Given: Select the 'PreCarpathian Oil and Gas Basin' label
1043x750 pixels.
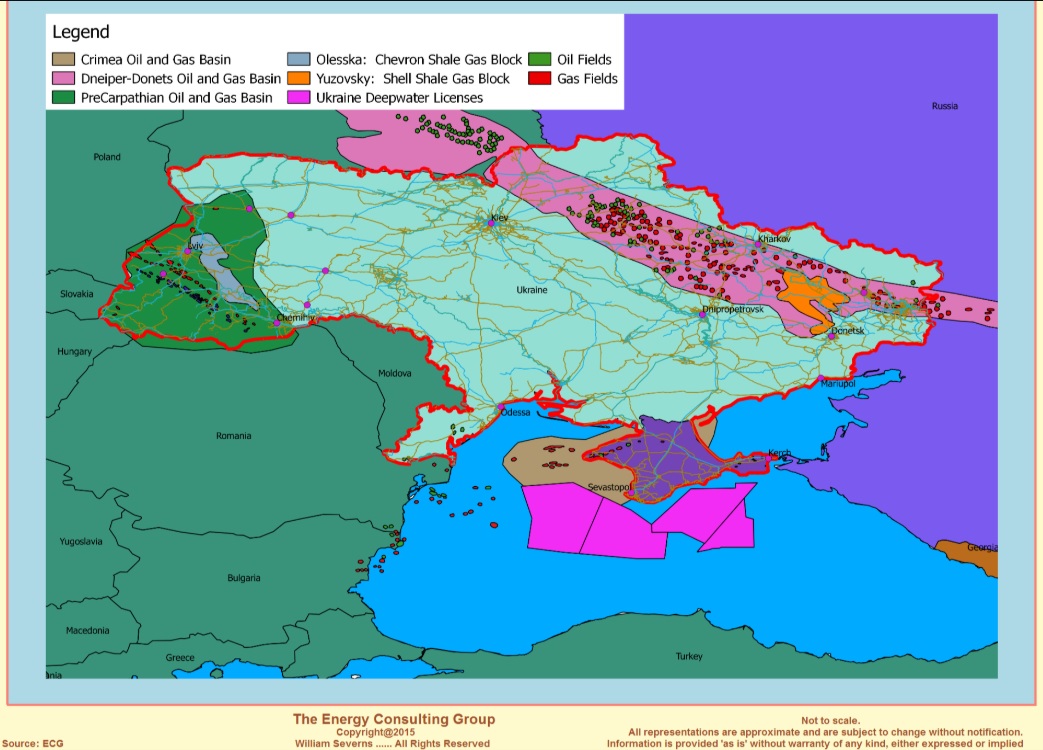Looking at the screenshot, I should click(x=176, y=98).
